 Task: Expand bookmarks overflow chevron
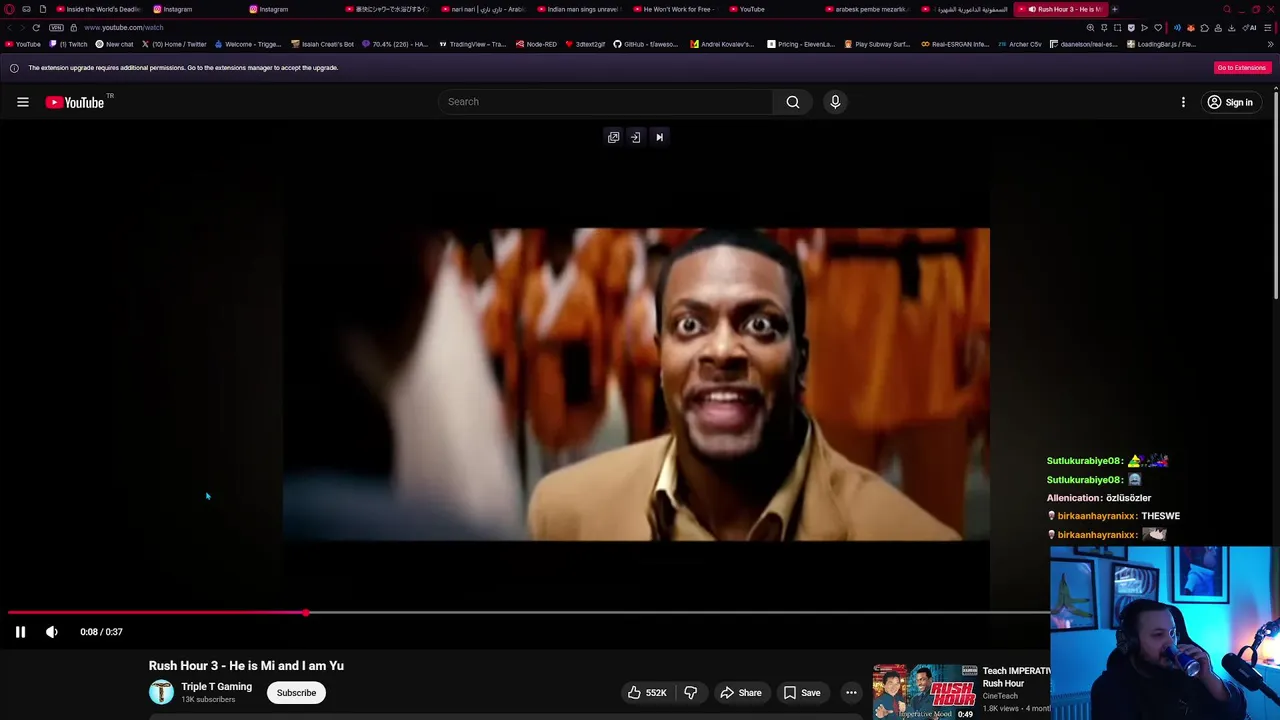point(1270,44)
